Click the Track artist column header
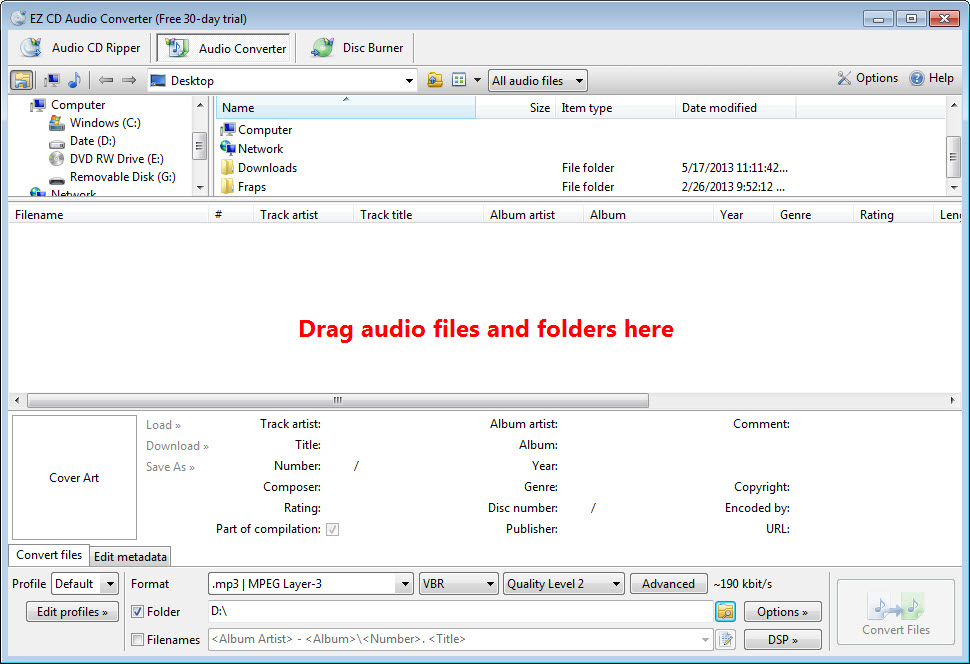The width and height of the screenshot is (970, 664). click(x=303, y=215)
